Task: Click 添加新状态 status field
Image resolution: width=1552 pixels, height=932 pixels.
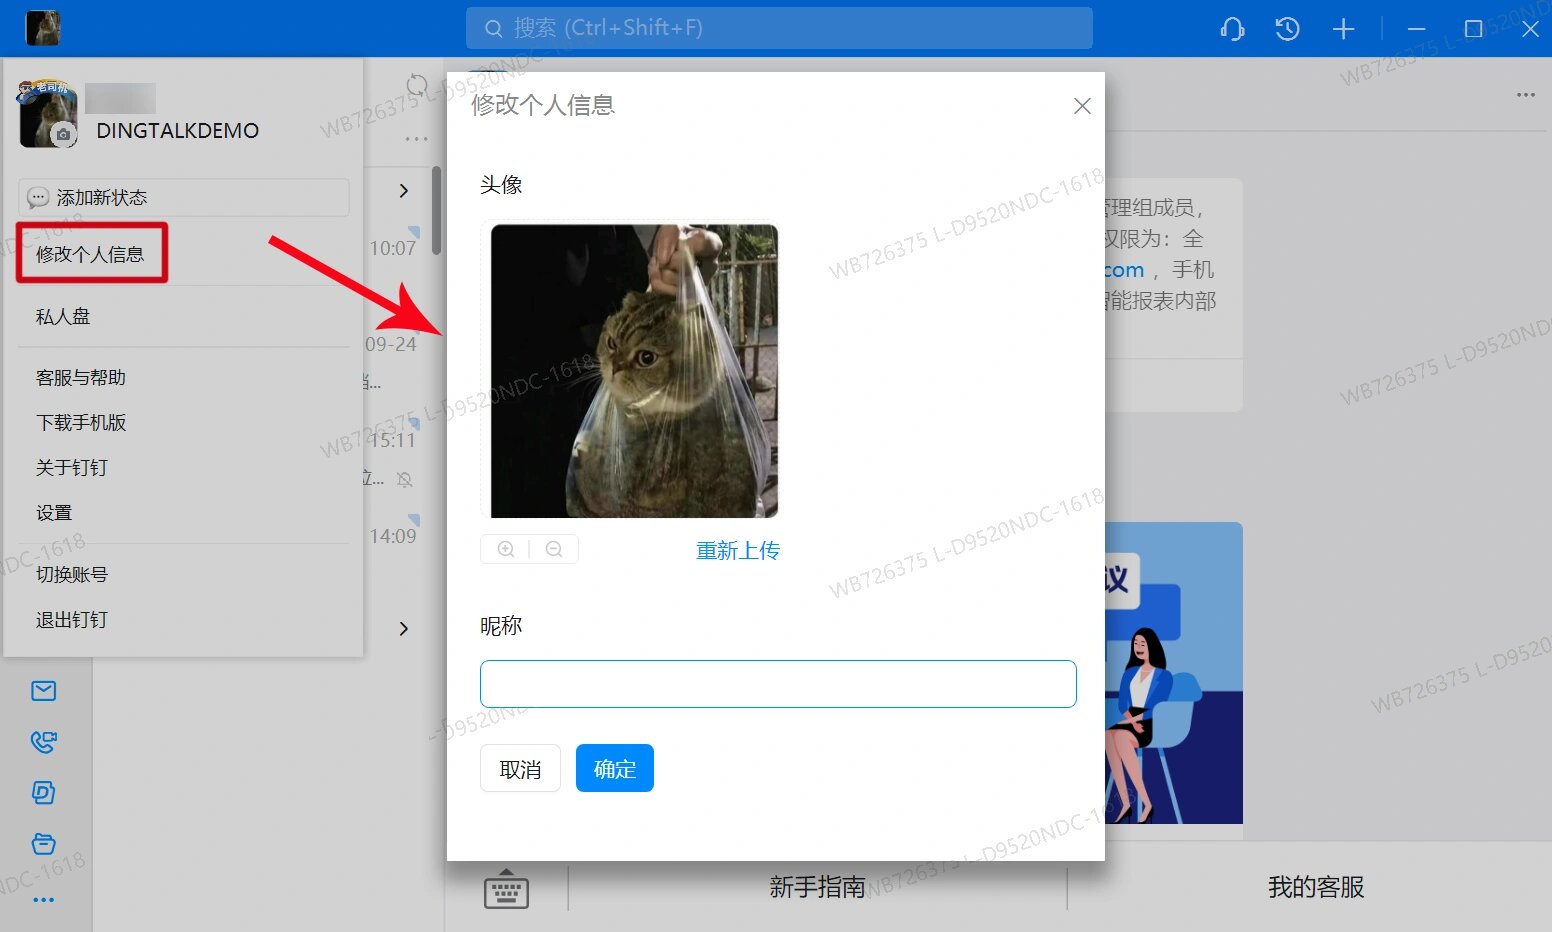Action: pyautogui.click(x=184, y=197)
